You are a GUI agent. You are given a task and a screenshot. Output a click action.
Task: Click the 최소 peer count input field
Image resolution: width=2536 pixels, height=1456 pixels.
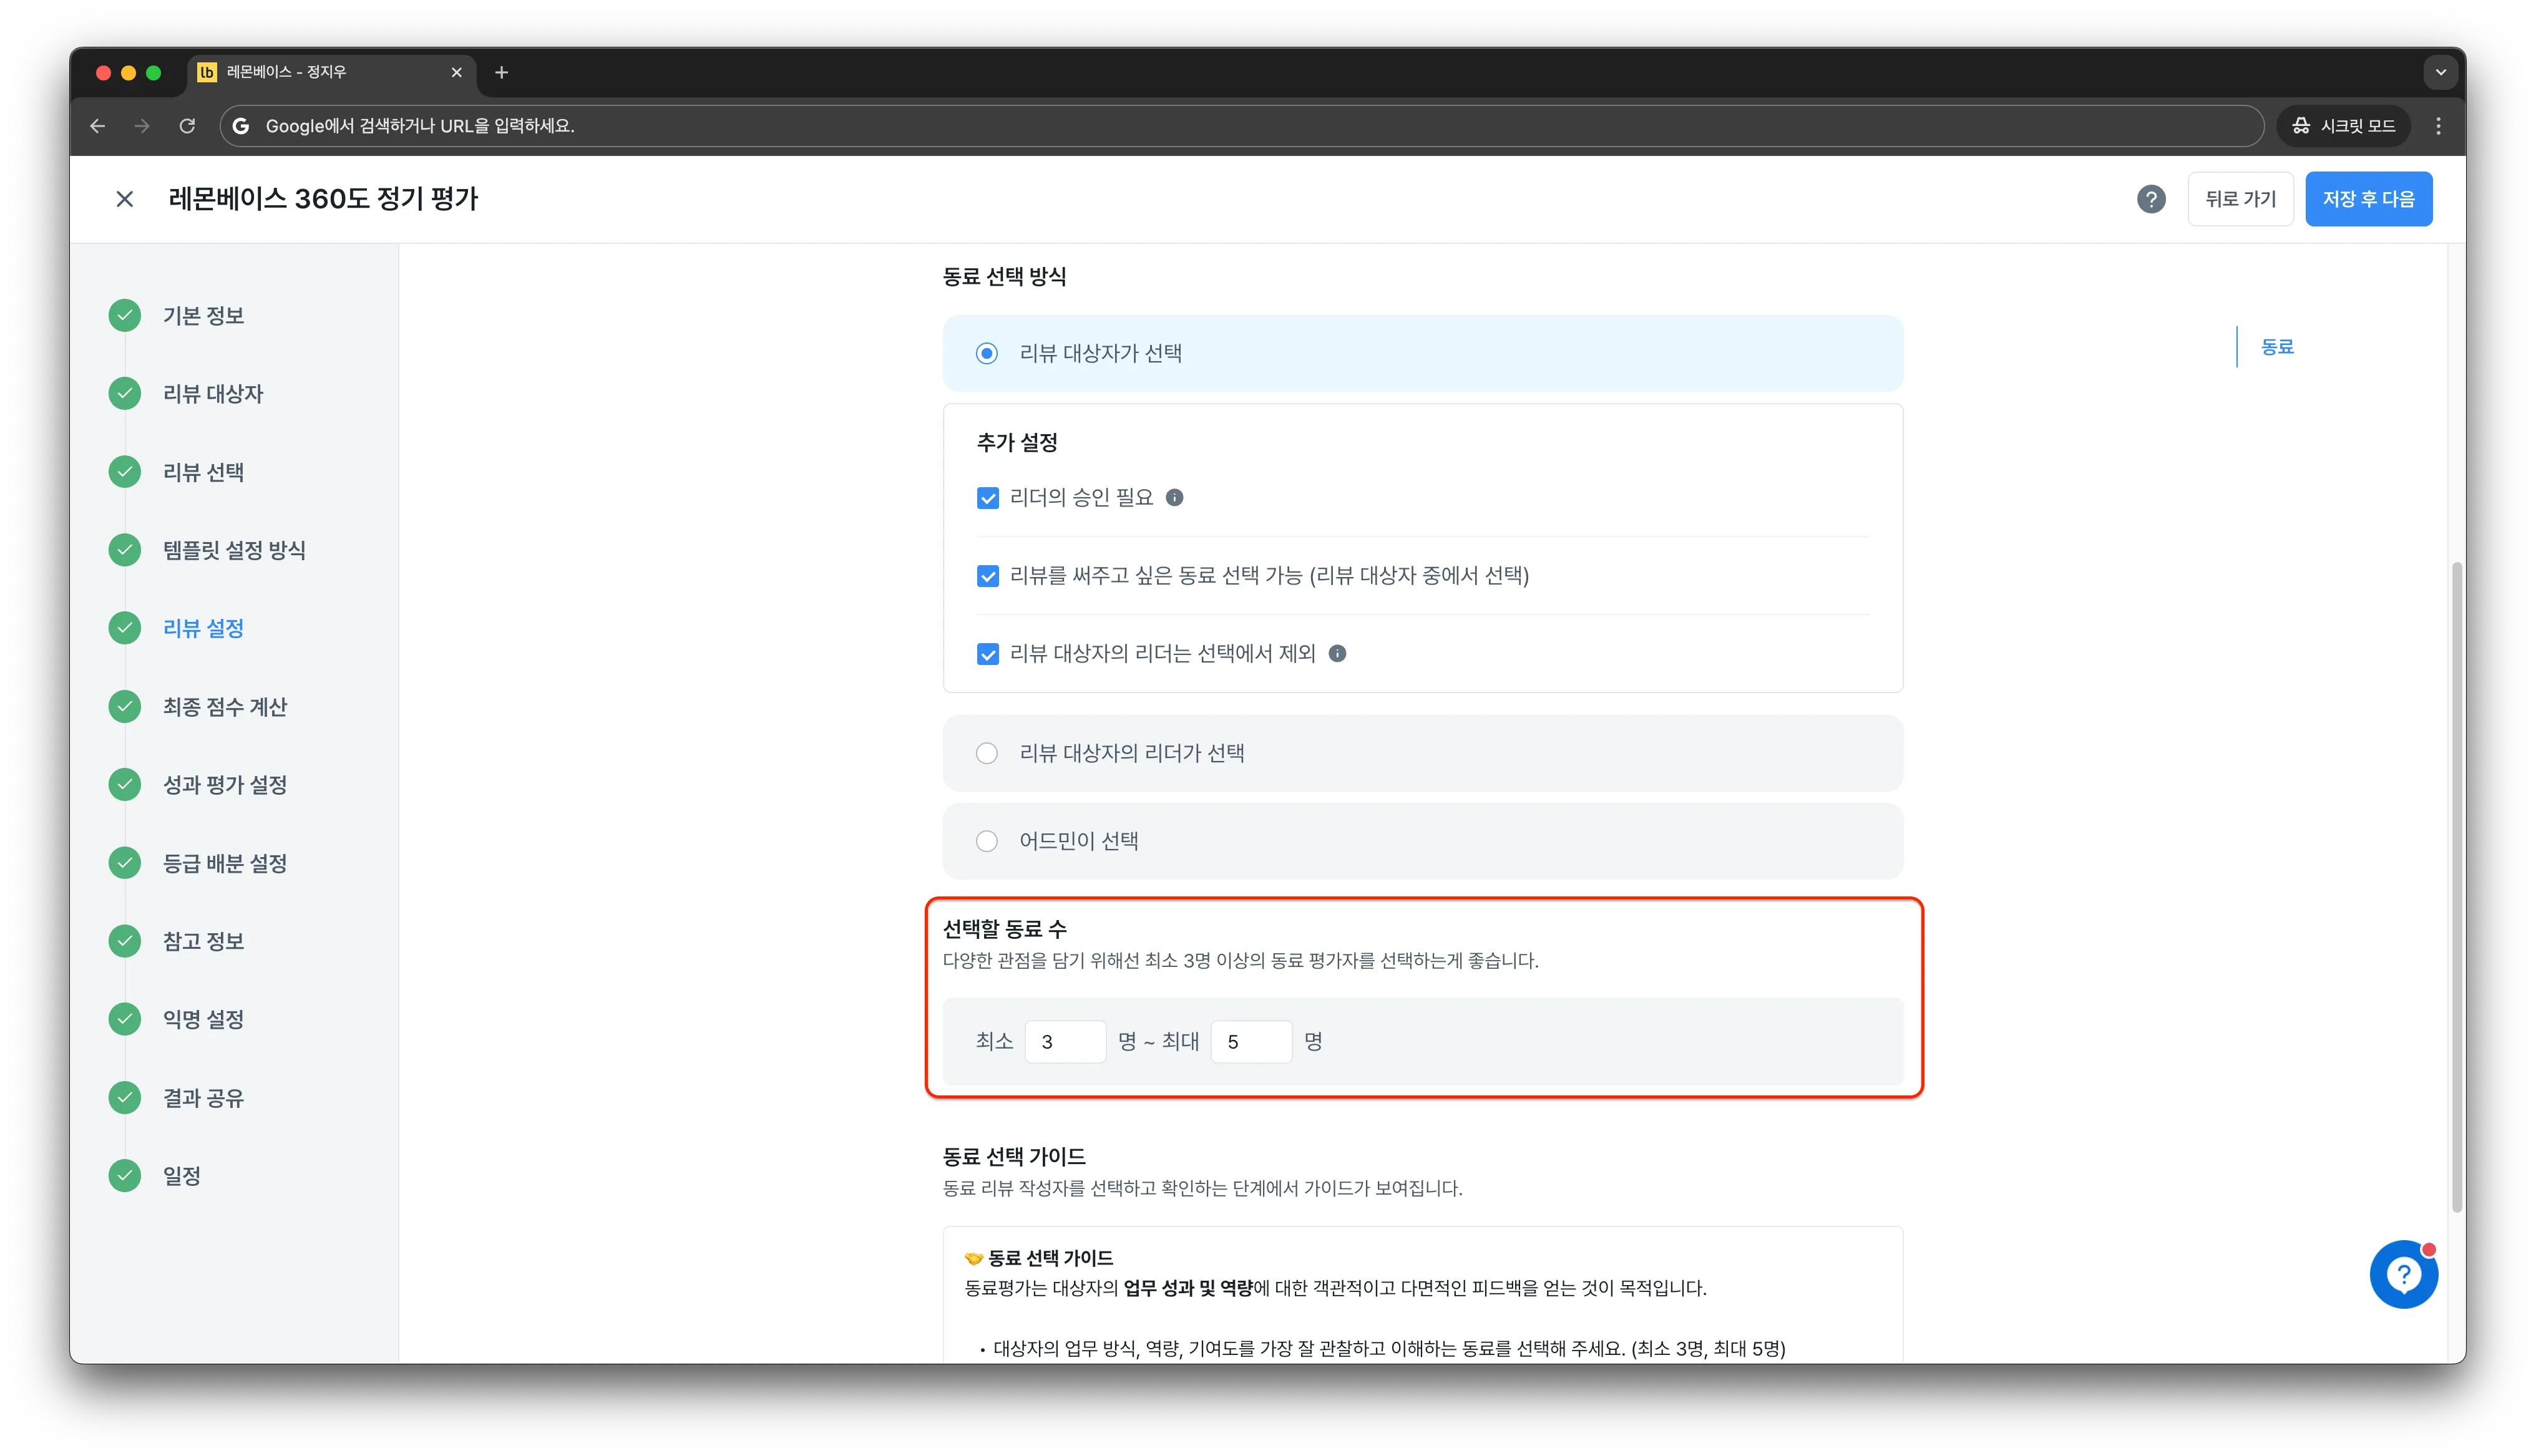[1065, 1041]
